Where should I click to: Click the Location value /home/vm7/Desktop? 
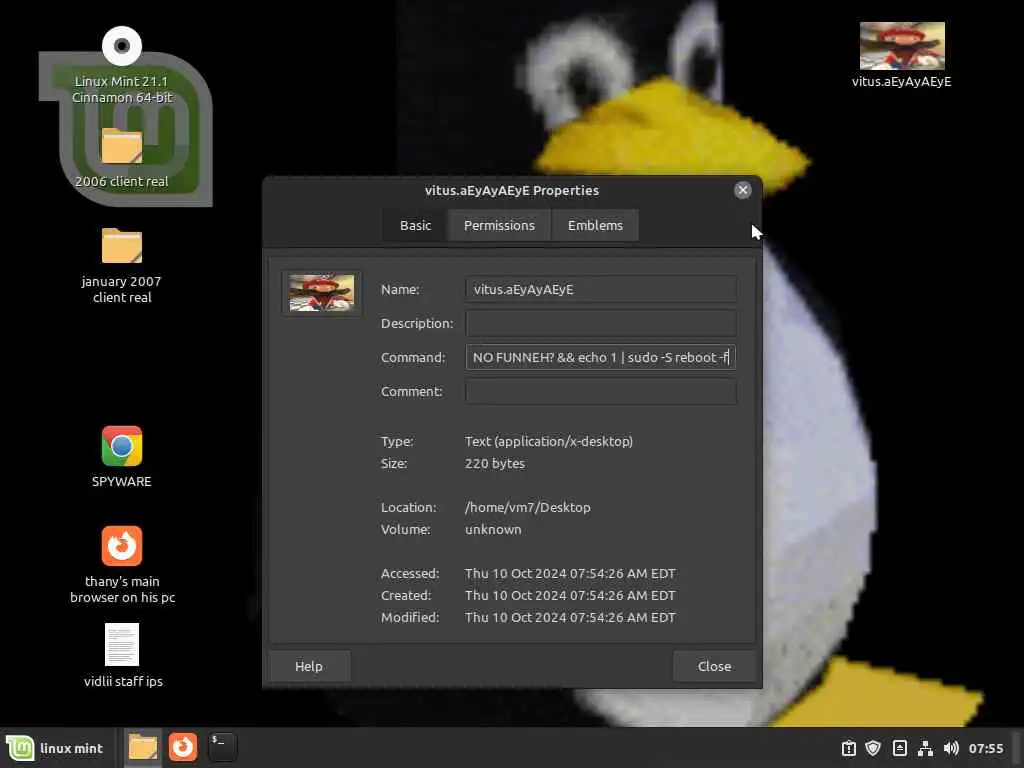tap(528, 507)
